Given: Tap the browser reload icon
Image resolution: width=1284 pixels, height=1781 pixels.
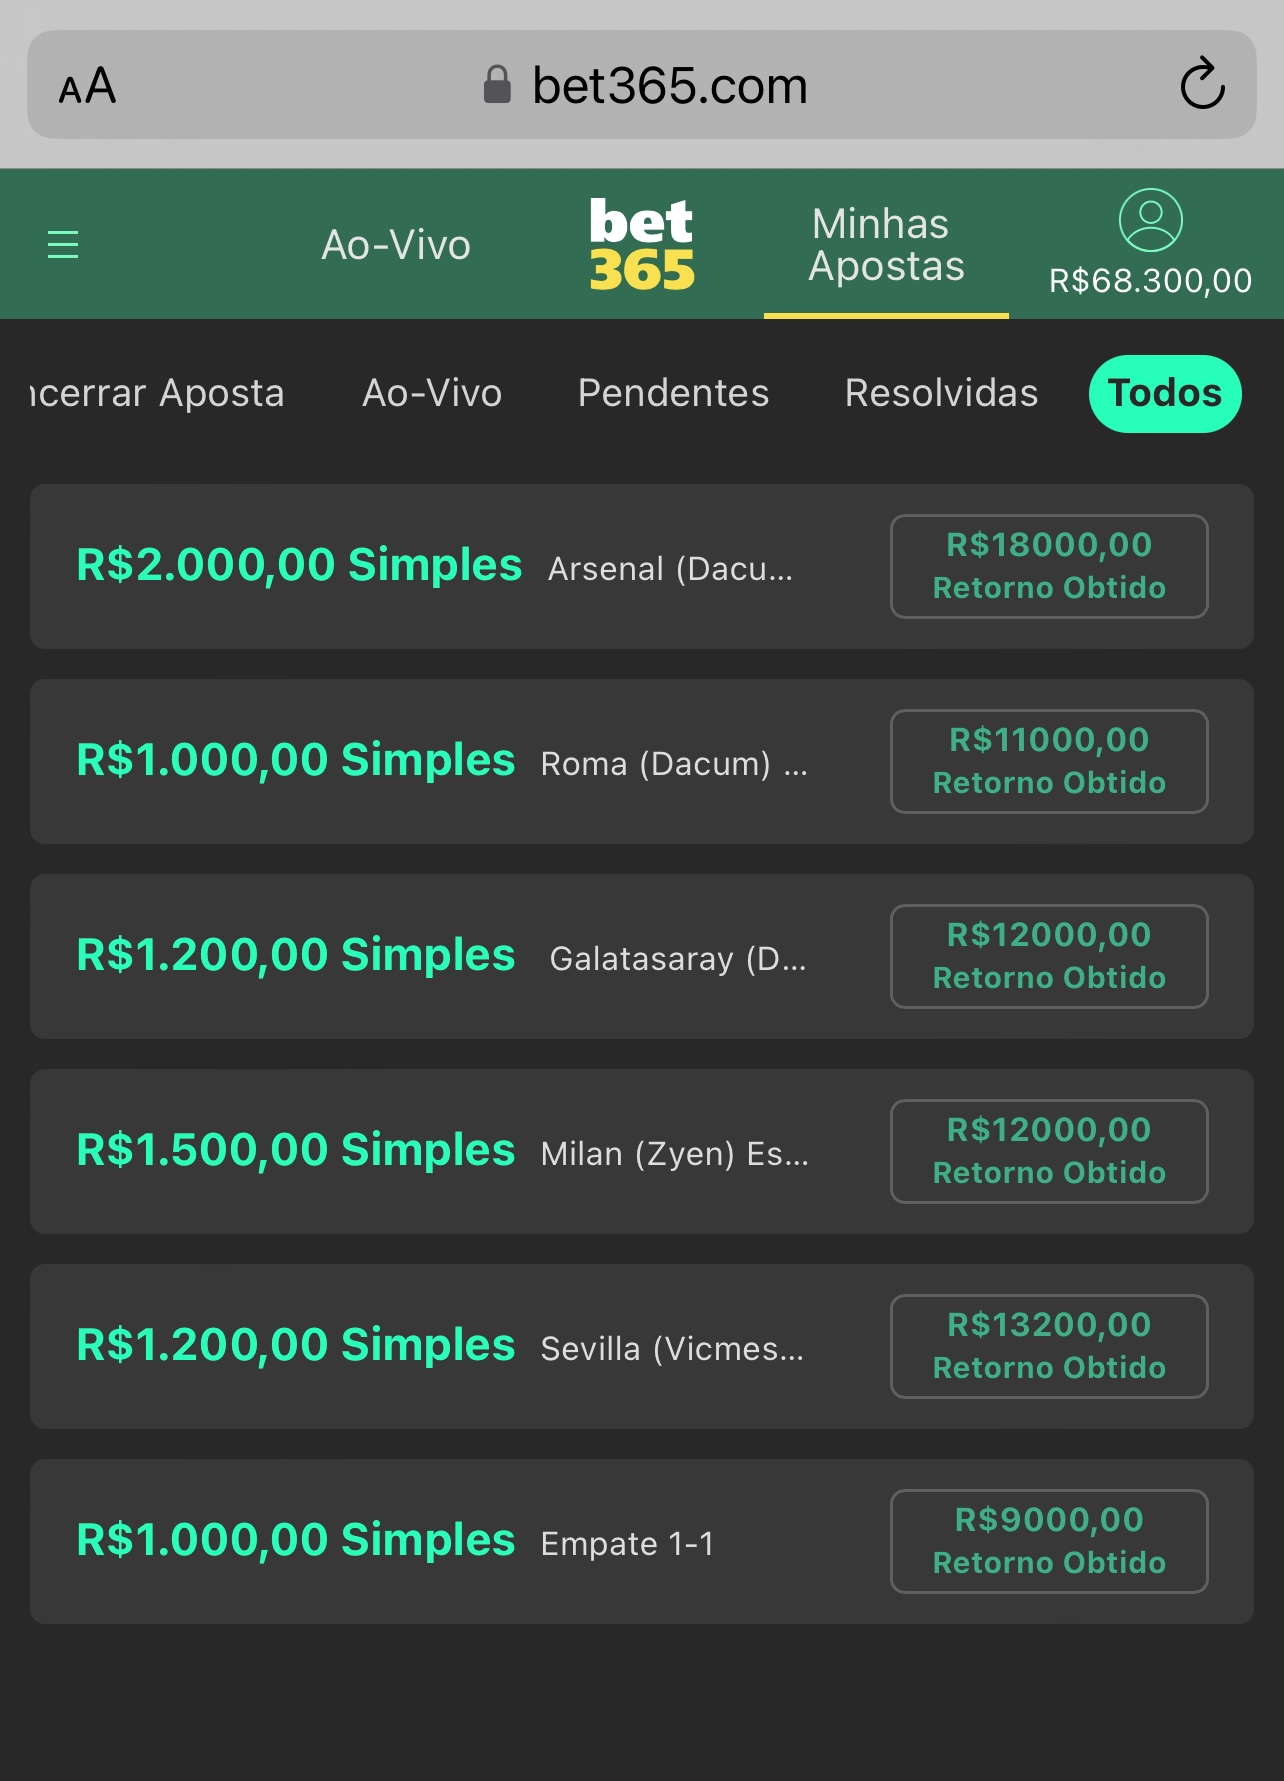Looking at the screenshot, I should point(1202,84).
